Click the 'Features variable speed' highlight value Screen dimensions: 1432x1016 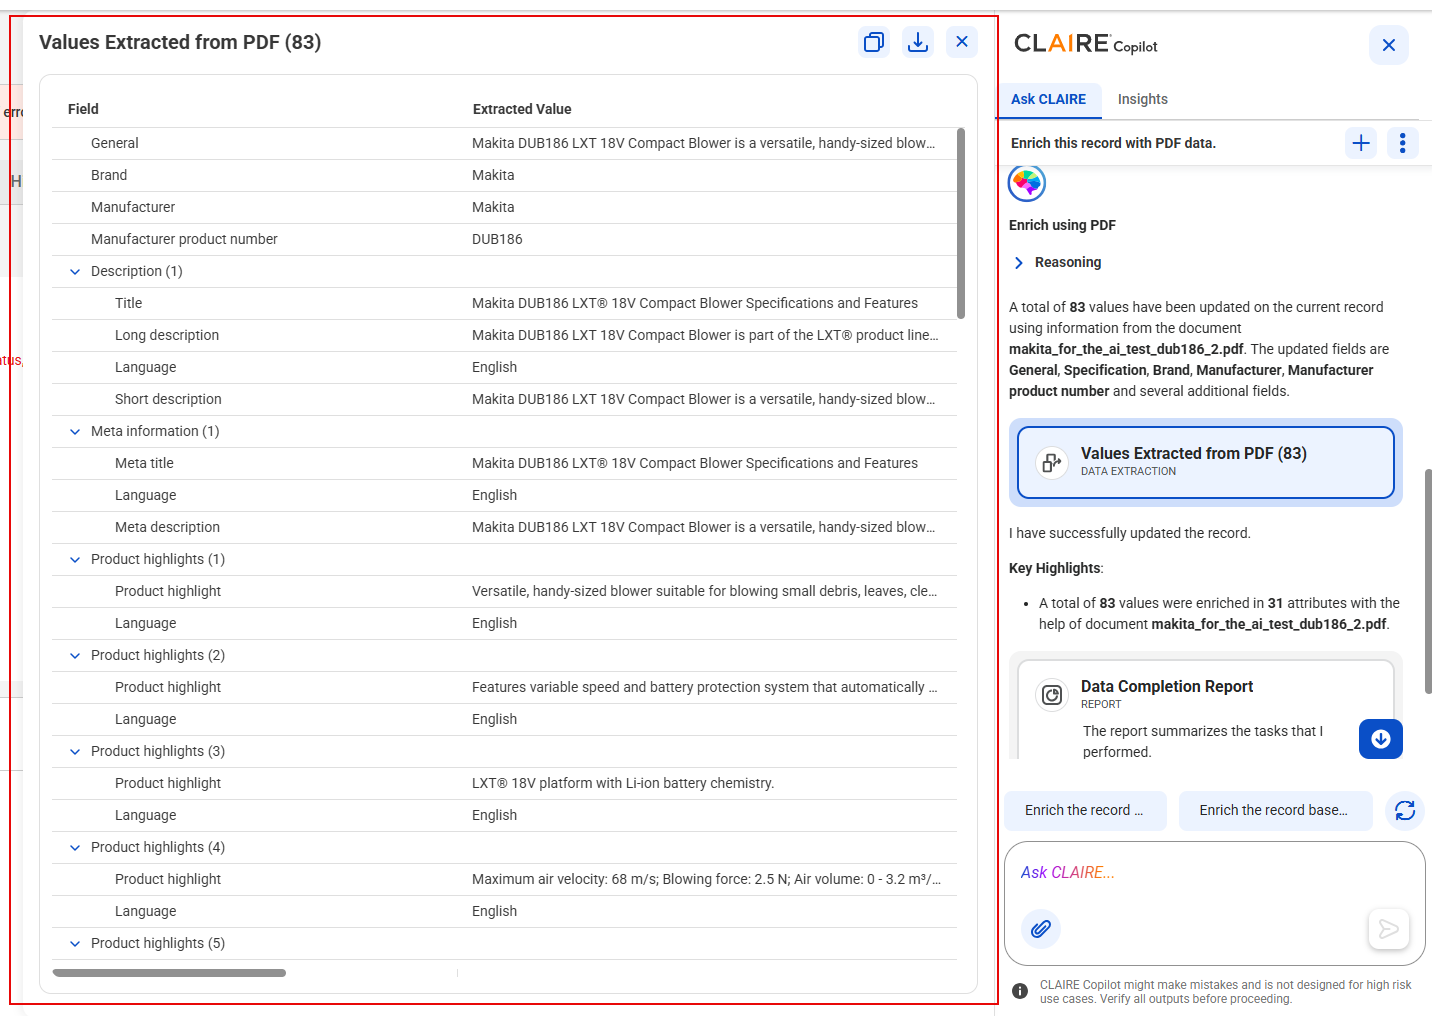tap(704, 687)
